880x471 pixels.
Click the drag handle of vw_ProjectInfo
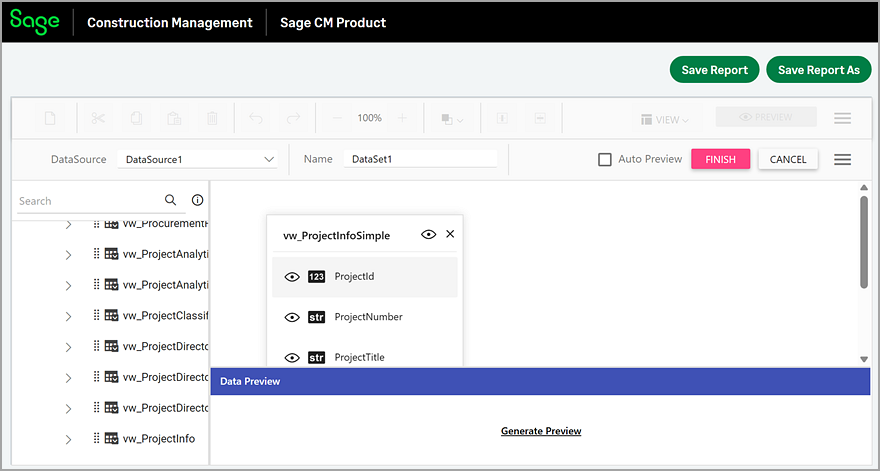(x=96, y=438)
